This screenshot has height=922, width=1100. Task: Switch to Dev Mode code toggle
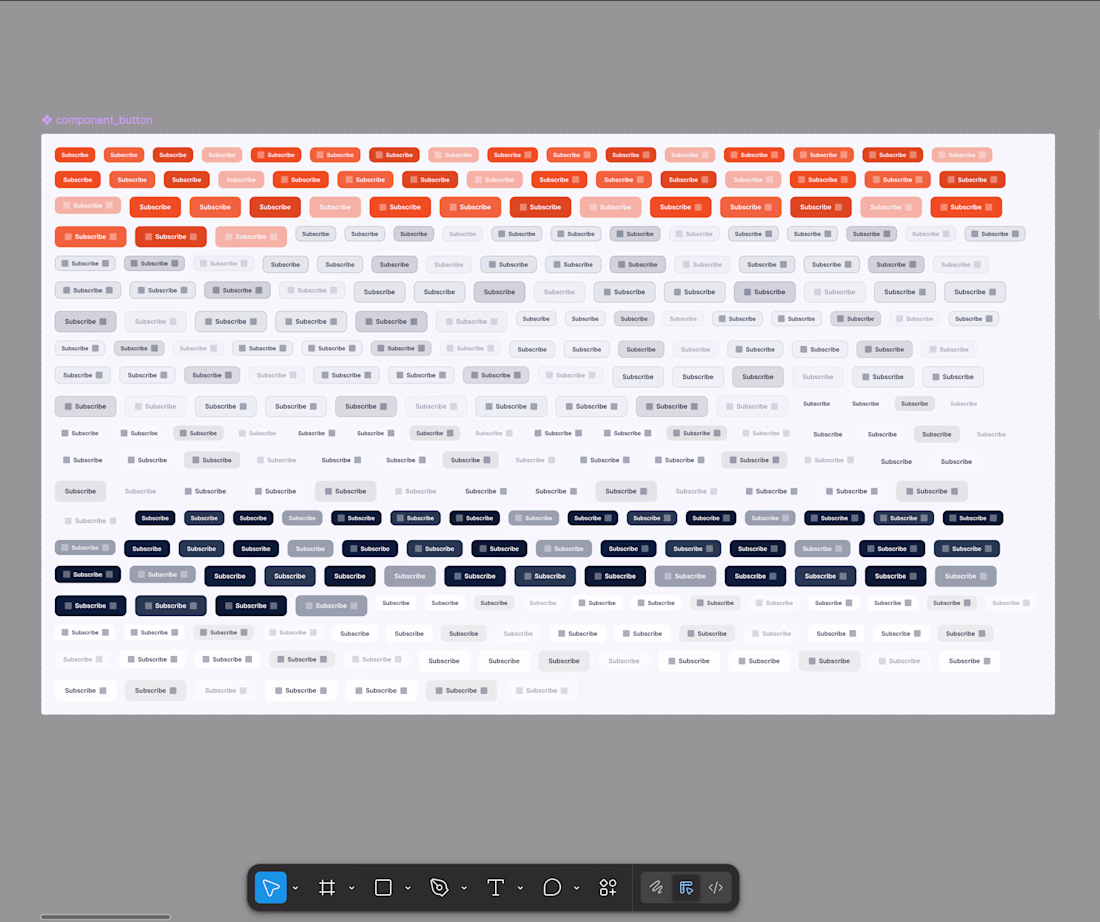[716, 888]
